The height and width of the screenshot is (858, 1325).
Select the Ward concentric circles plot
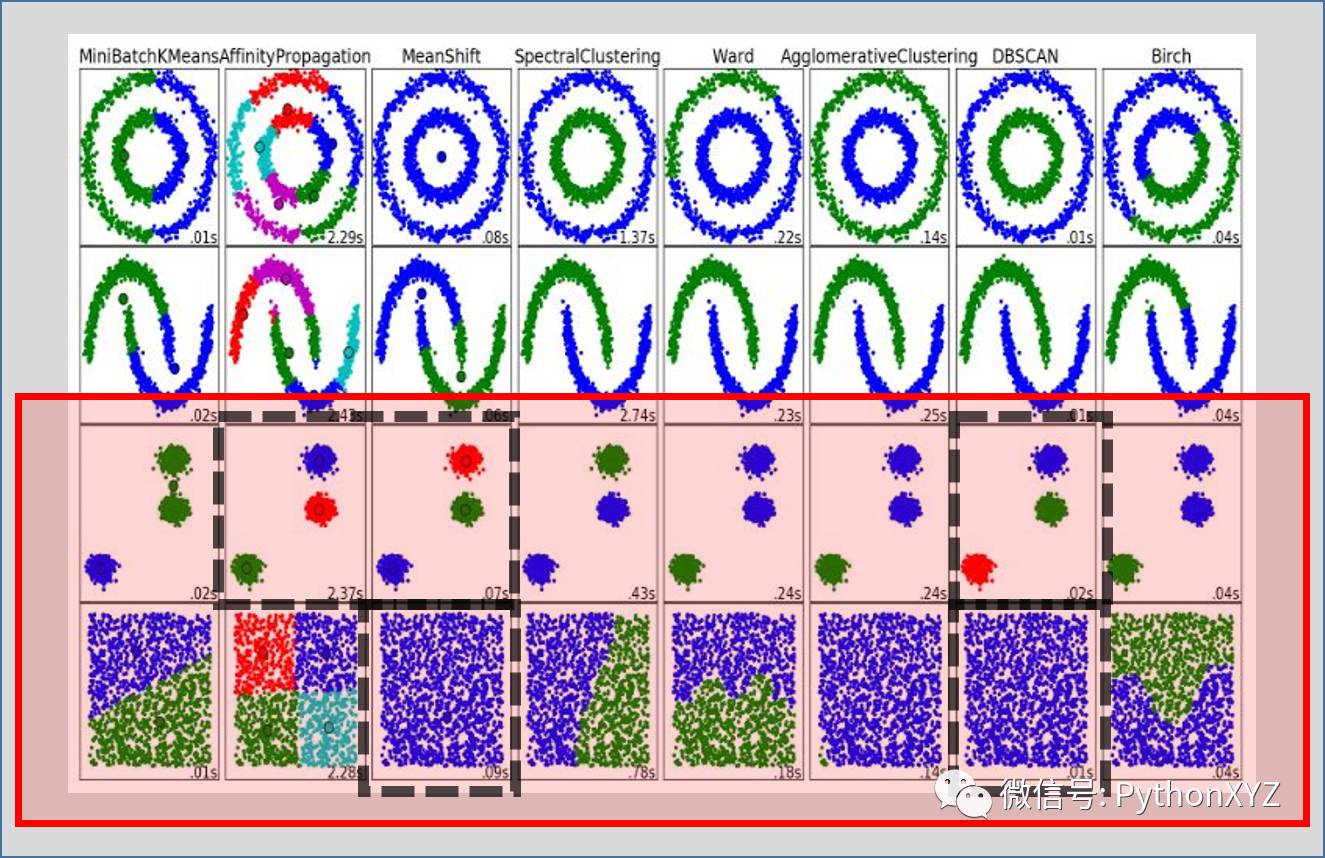[734, 157]
